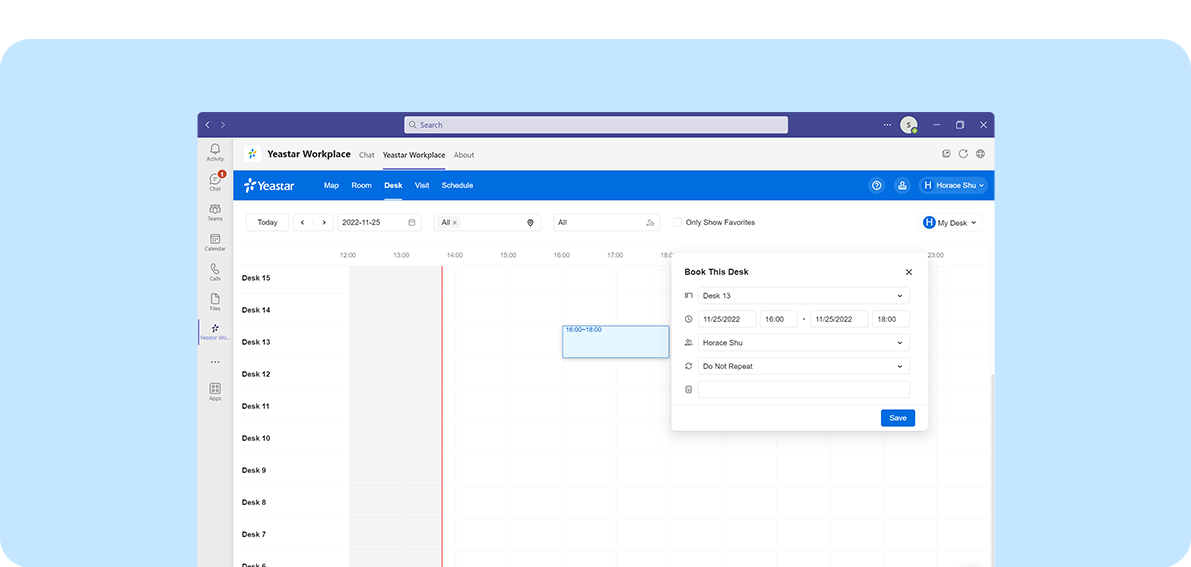Toggle Only Show Favorites checkbox
This screenshot has width=1191, height=567.
click(x=678, y=223)
